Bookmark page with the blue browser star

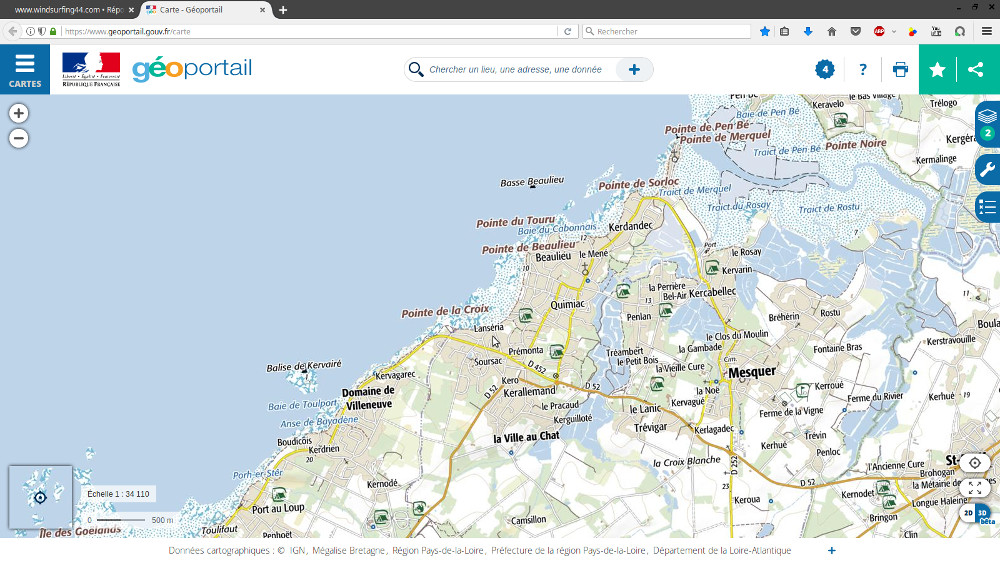point(765,31)
